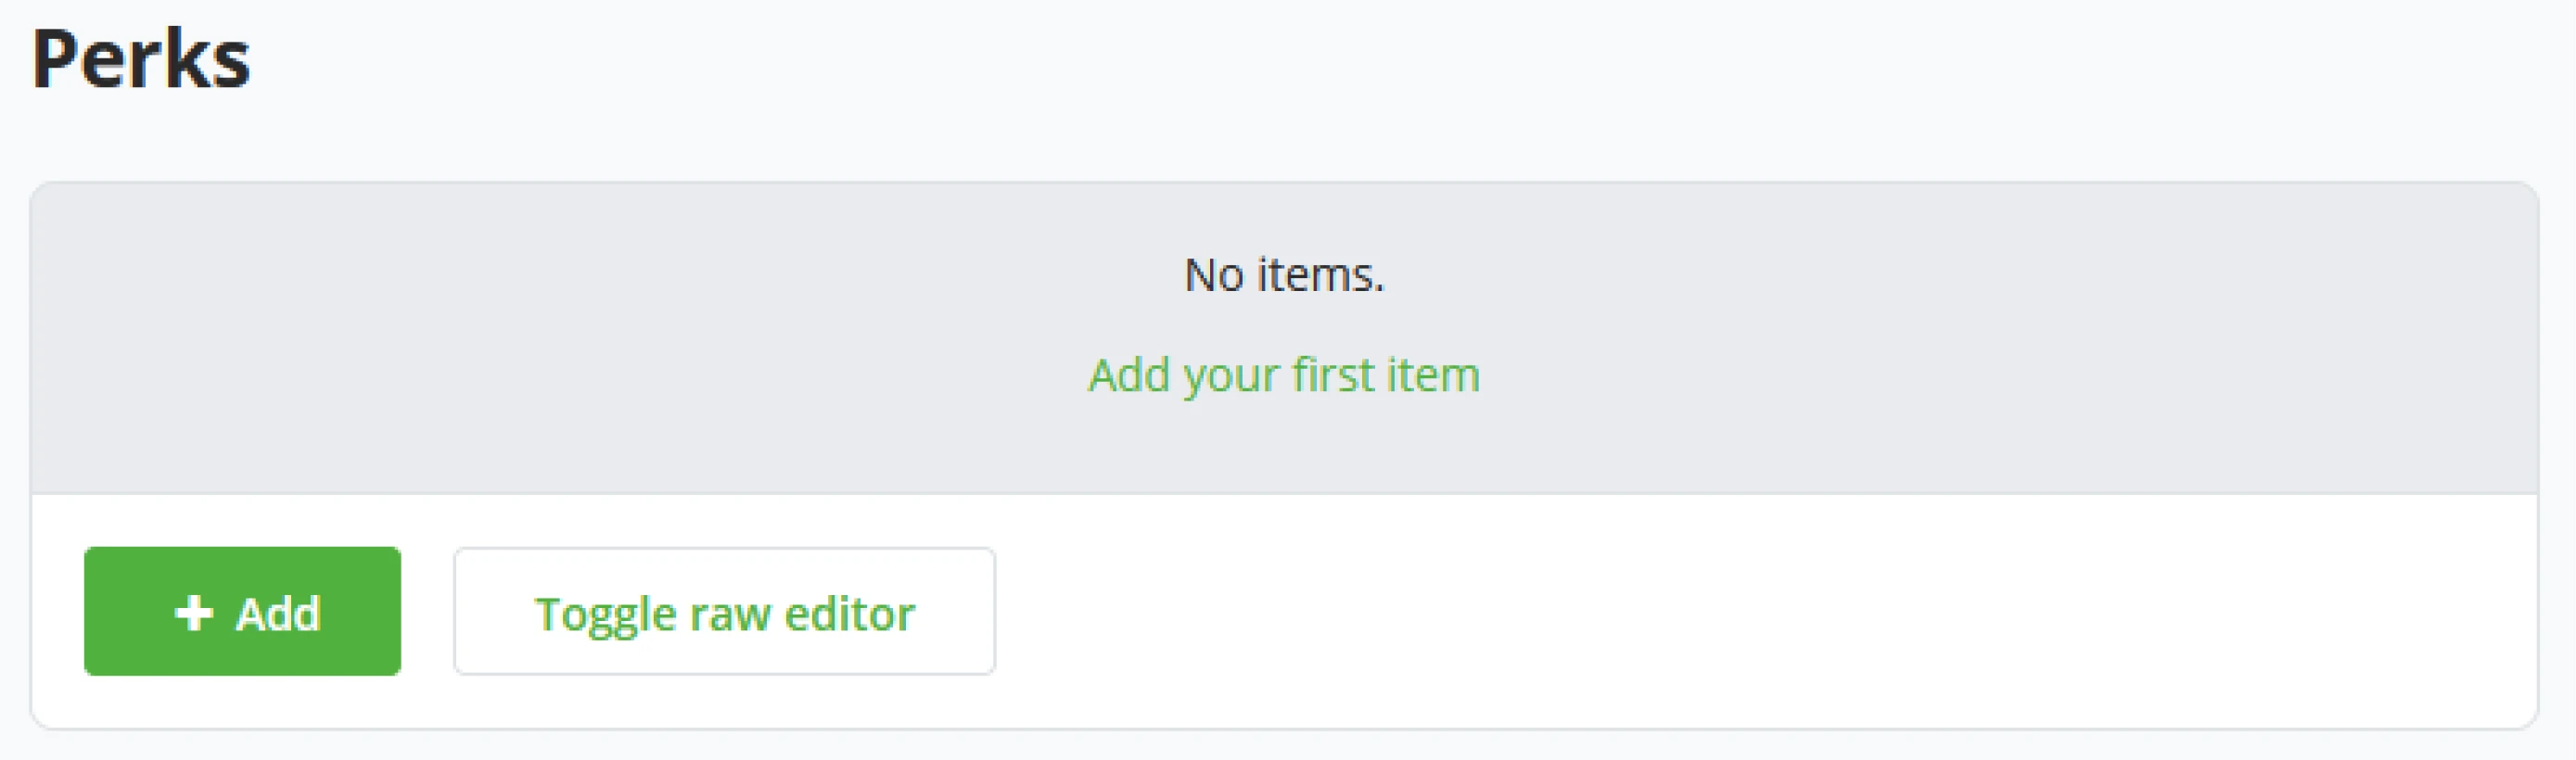The height and width of the screenshot is (760, 2576).
Task: Click the empty state No items label
Action: (x=1283, y=275)
